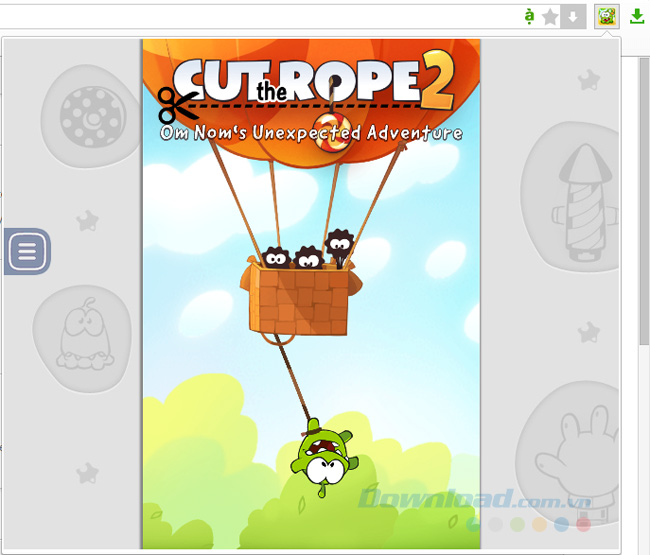Click the green Vietnamese input 'à' icon

[529, 17]
